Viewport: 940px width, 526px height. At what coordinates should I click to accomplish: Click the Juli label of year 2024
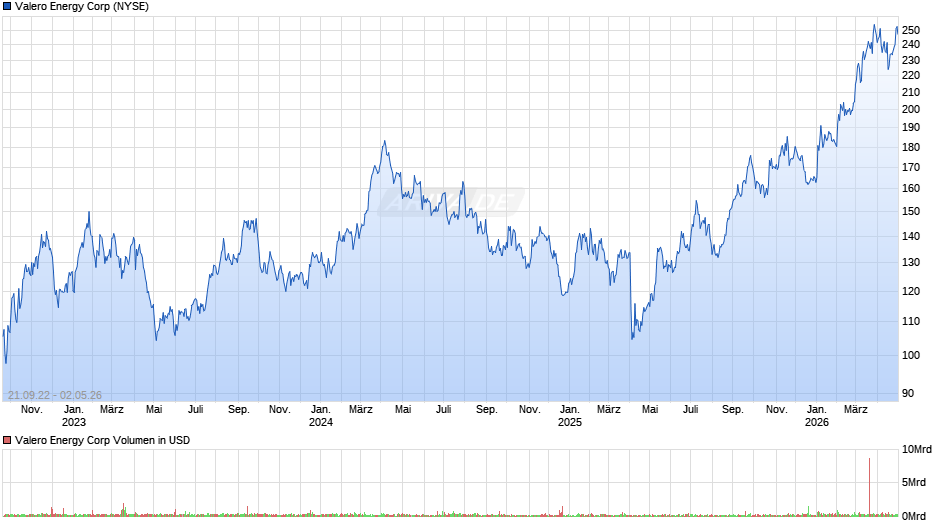(444, 410)
